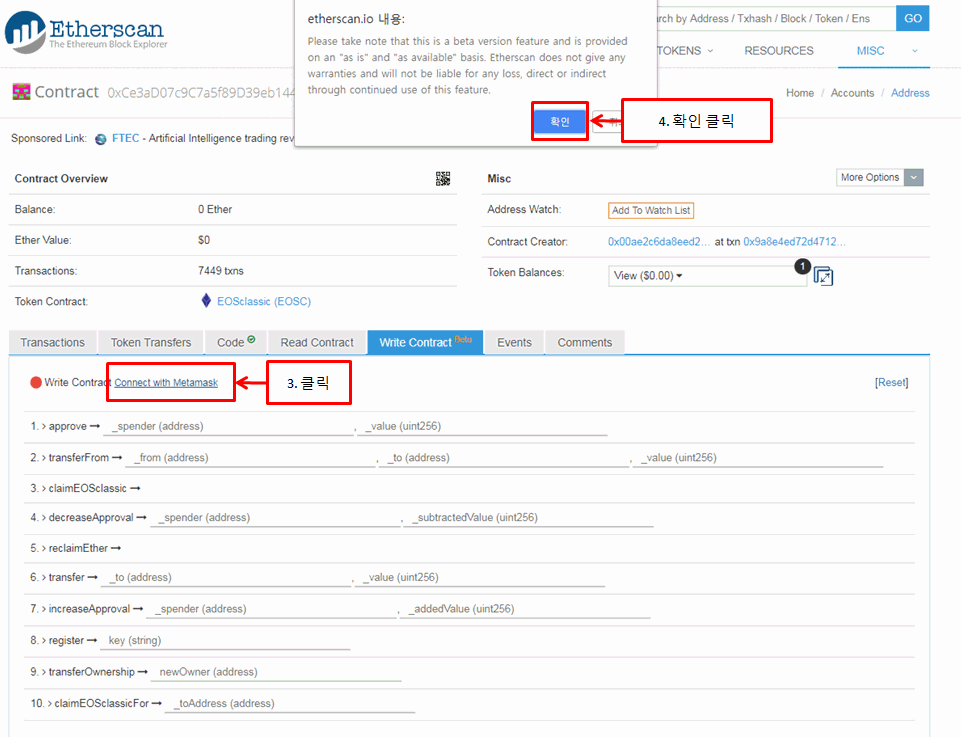Open the TOKENS menu dropdown
The height and width of the screenshot is (737, 961).
pos(685,51)
